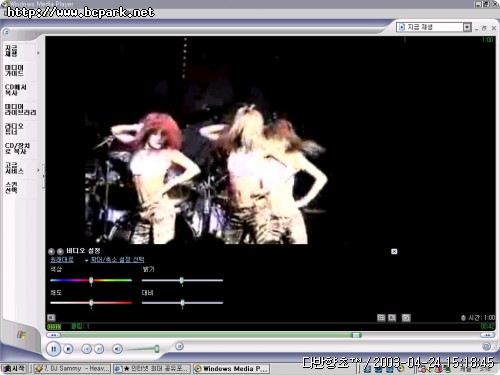Click the hue (색상) rainbow slider
Viewport: 500px width, 375px height.
pos(91,280)
